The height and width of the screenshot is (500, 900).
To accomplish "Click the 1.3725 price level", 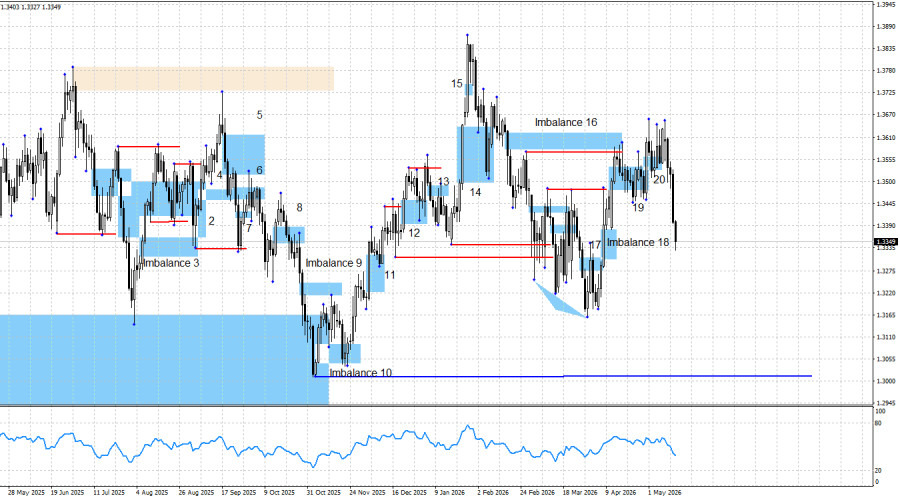I will tap(886, 93).
